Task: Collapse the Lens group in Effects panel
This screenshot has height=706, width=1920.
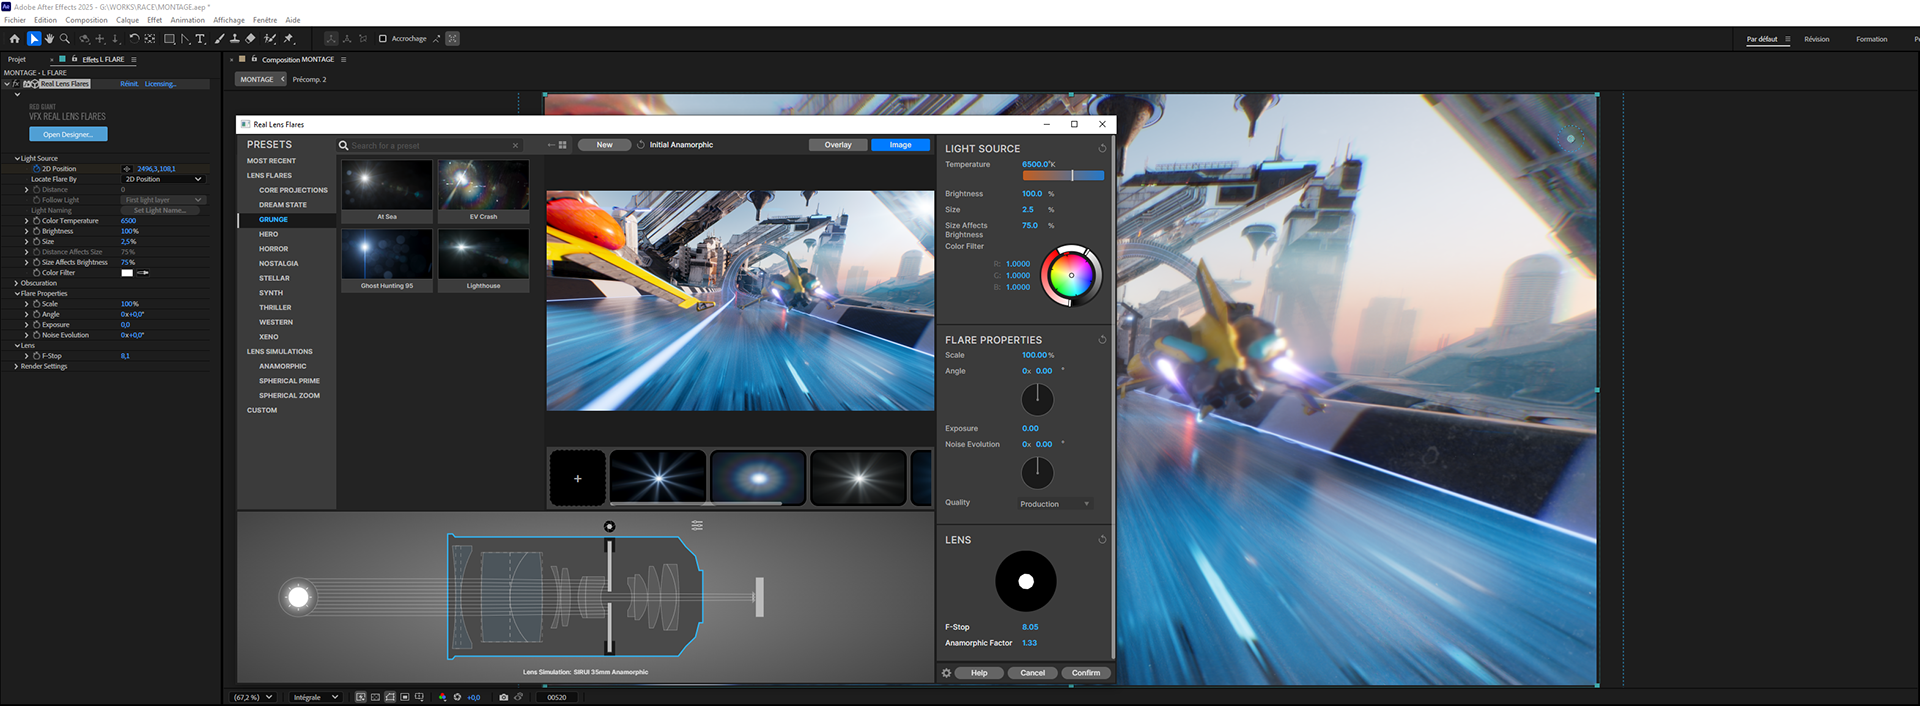Action: pyautogui.click(x=17, y=346)
